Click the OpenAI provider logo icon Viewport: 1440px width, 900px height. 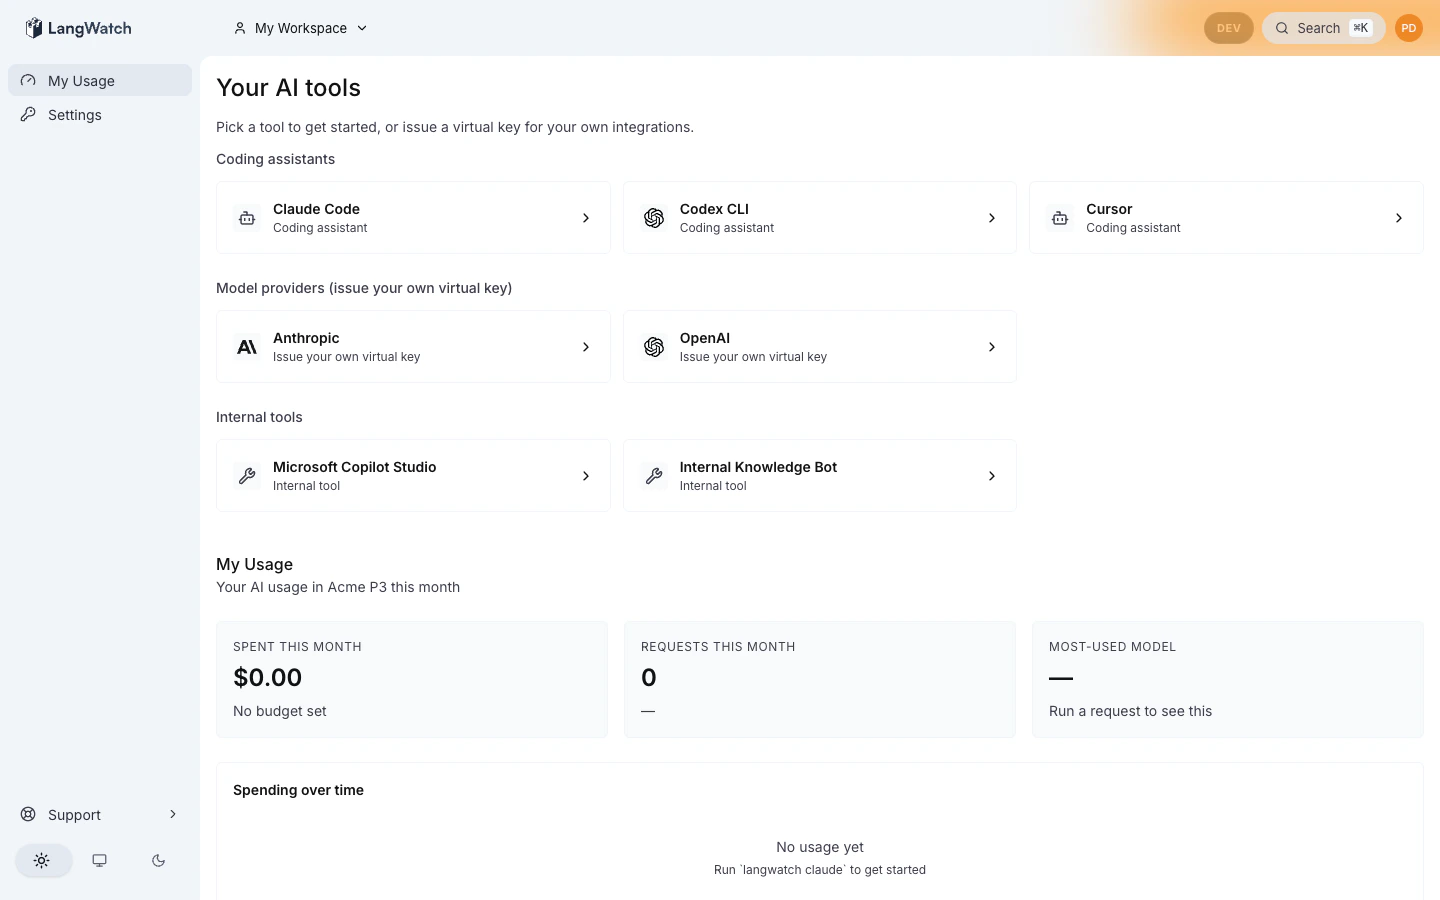(654, 347)
